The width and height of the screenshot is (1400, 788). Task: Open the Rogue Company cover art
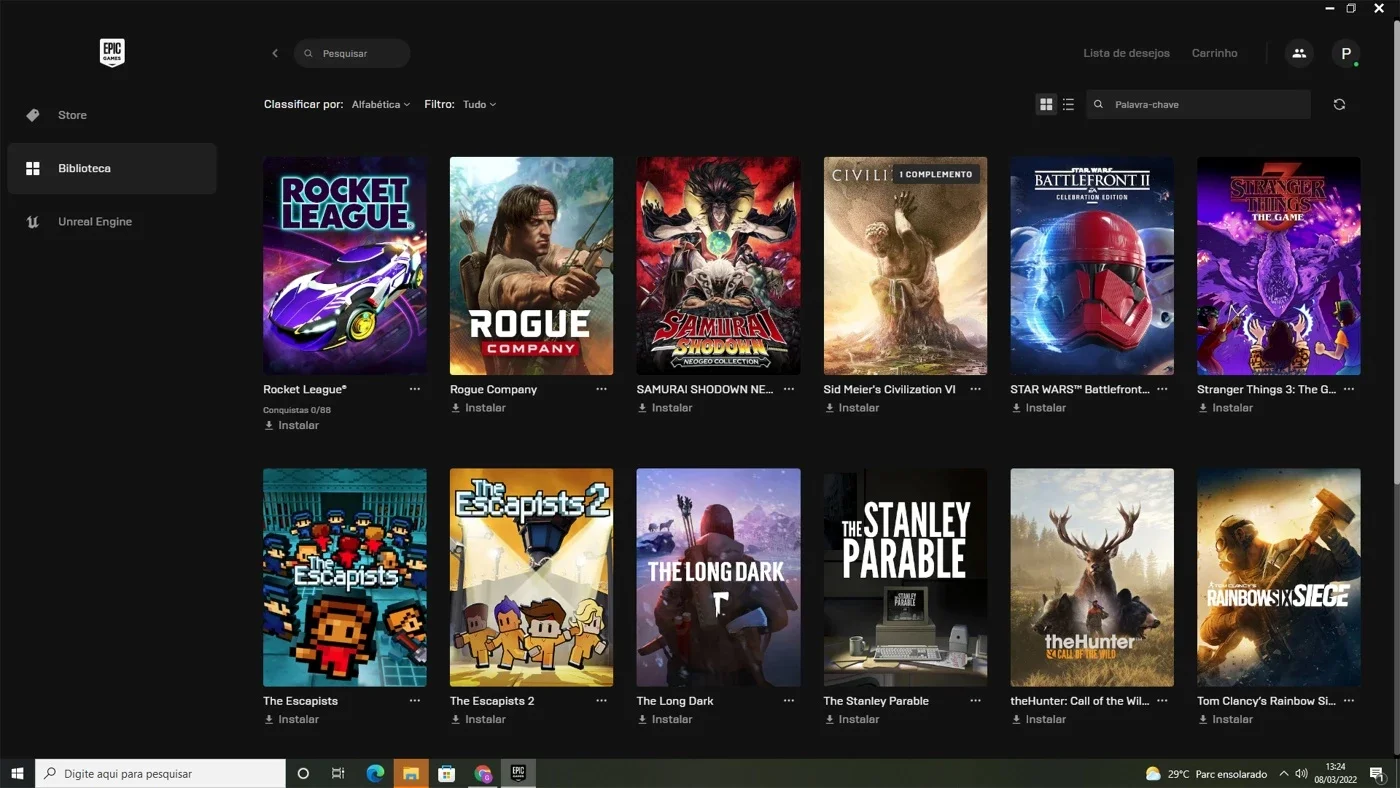point(532,266)
